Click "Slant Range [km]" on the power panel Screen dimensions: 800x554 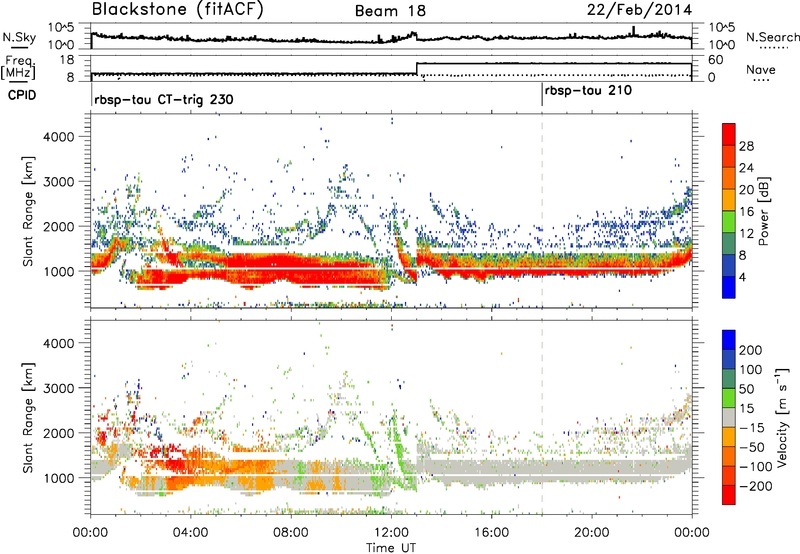coord(29,211)
